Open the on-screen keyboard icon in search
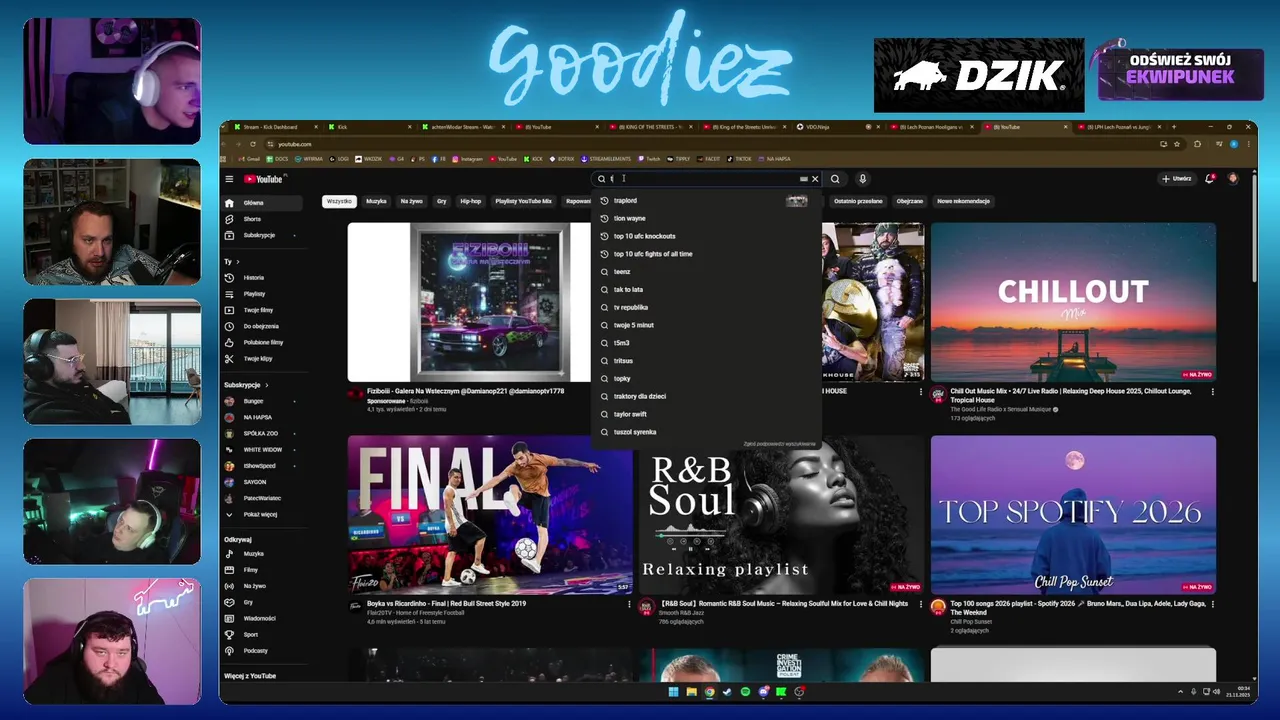This screenshot has width=1280, height=720. (803, 179)
